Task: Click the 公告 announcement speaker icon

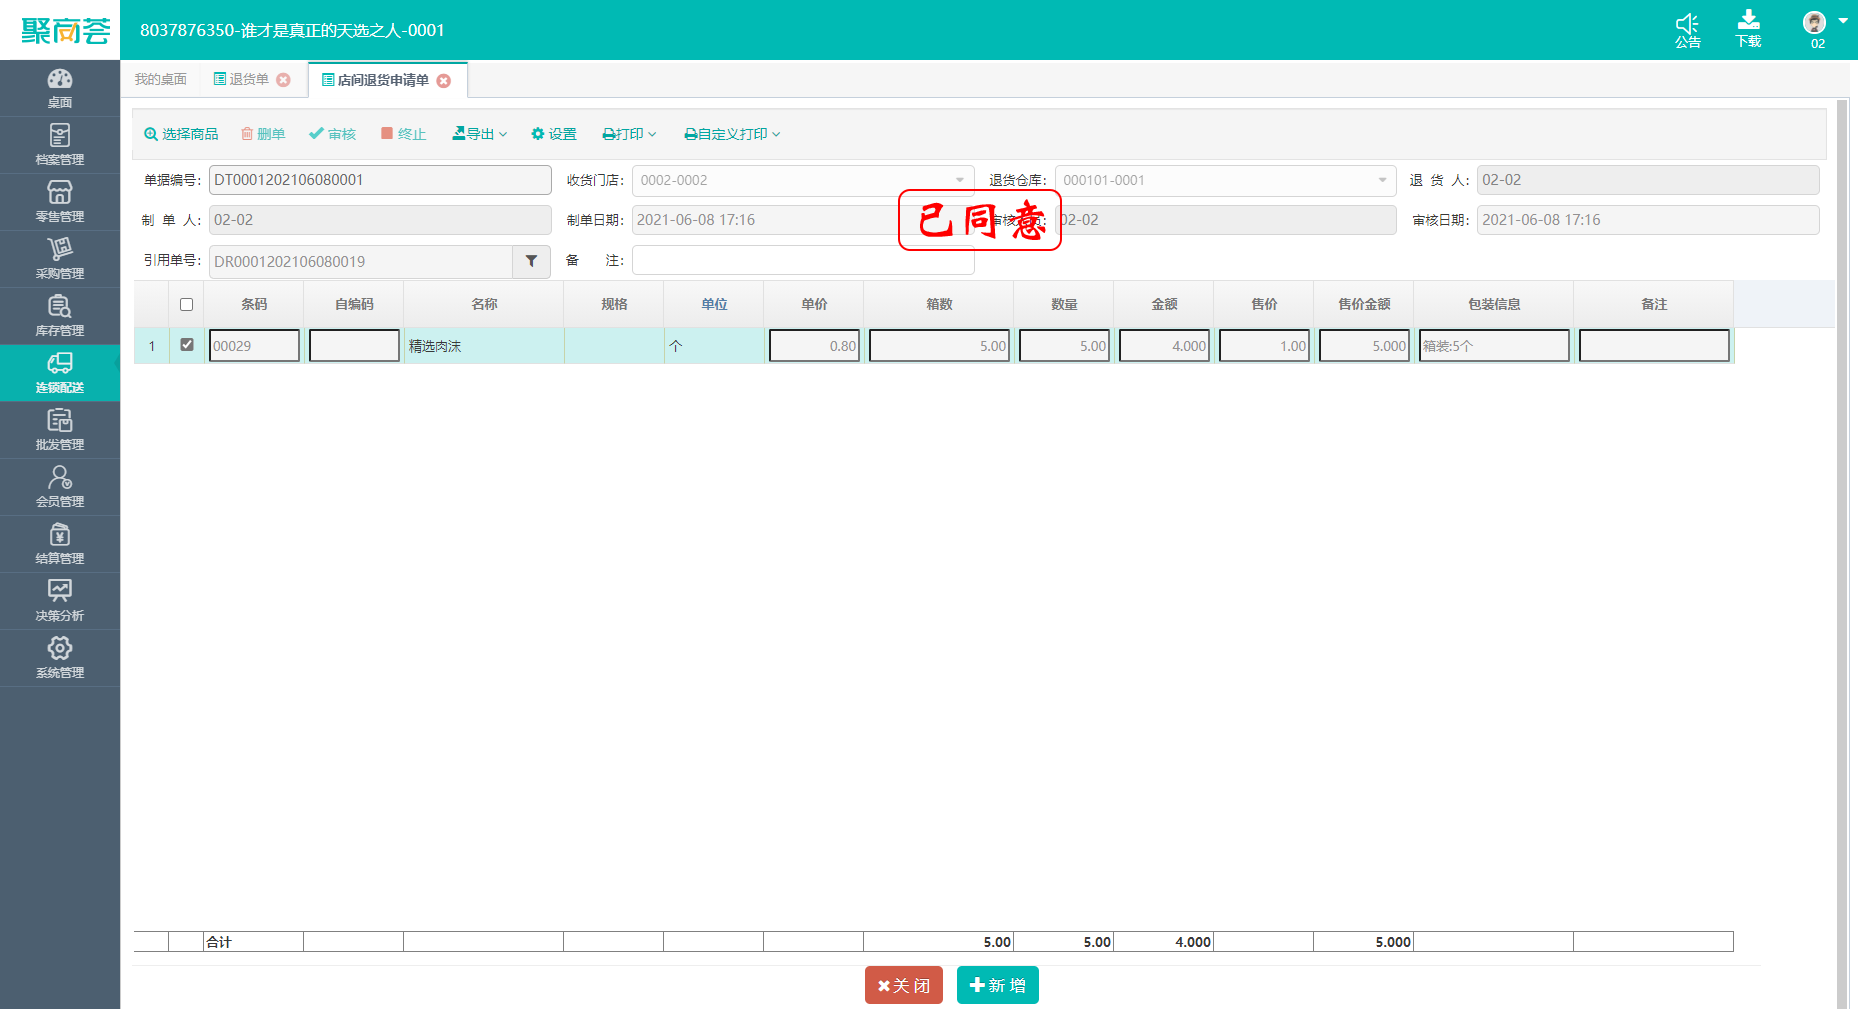Action: [x=1688, y=30]
